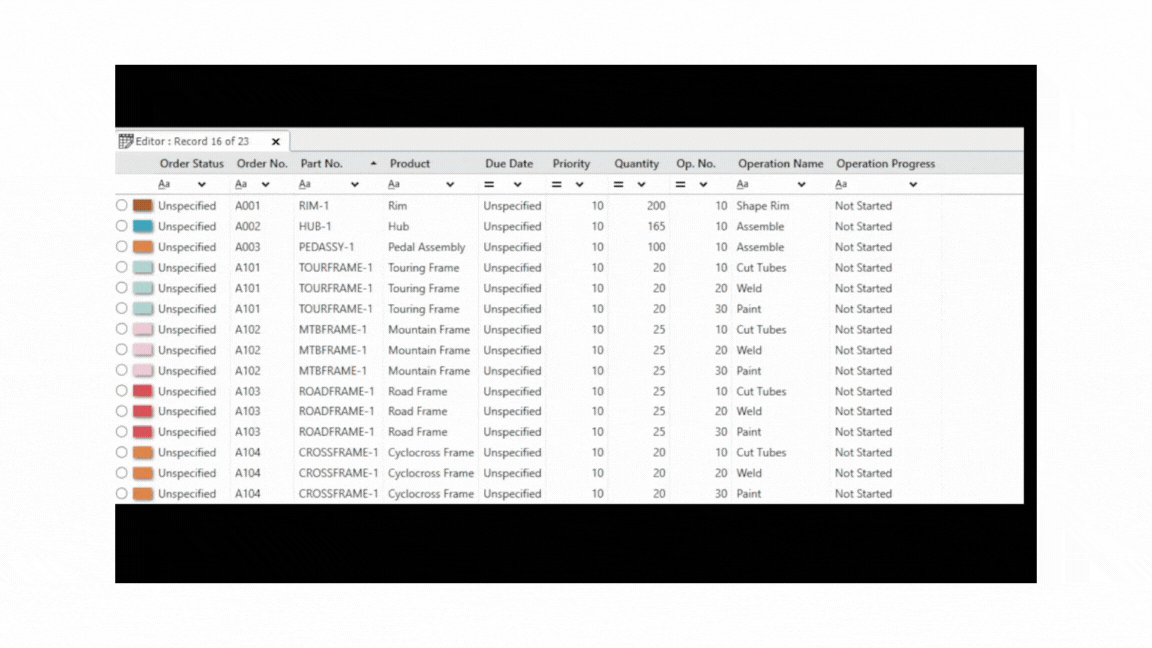The width and height of the screenshot is (1152, 648).
Task: Select the radio button on the last CROSSFRAME-1 row
Action: click(121, 493)
